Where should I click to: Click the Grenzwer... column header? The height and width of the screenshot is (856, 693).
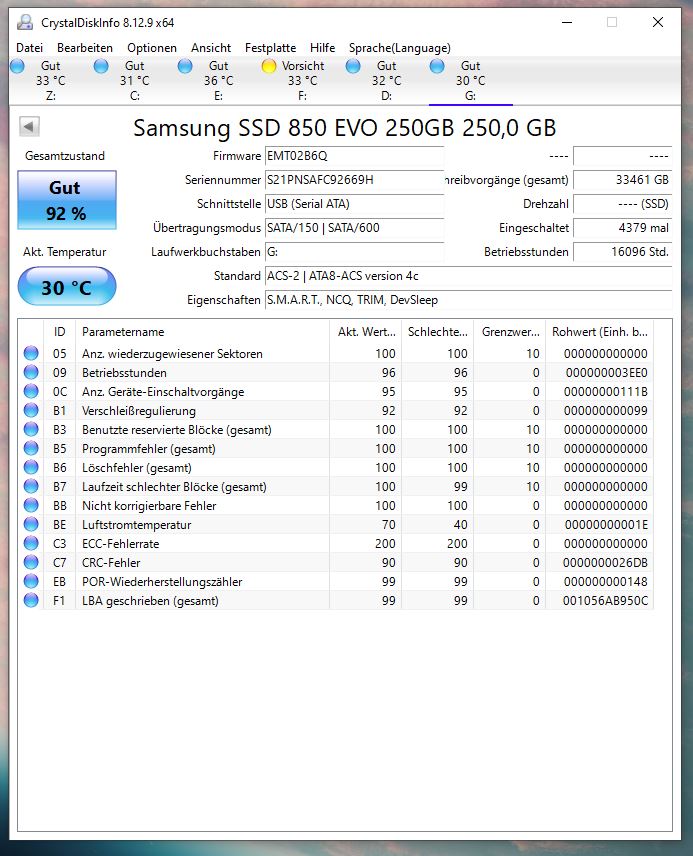click(510, 332)
